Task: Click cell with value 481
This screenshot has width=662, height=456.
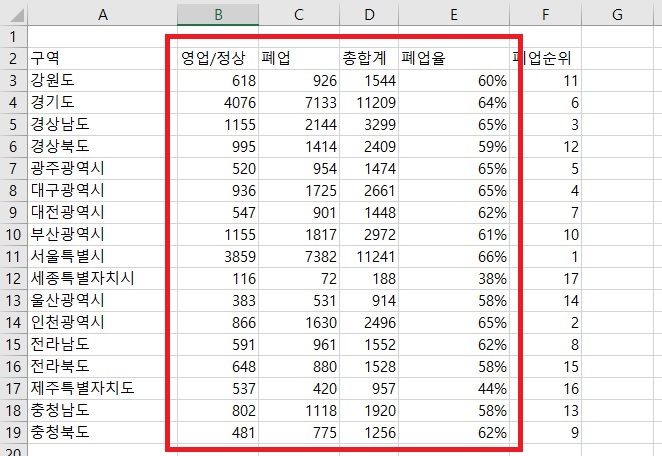Action: coord(218,432)
